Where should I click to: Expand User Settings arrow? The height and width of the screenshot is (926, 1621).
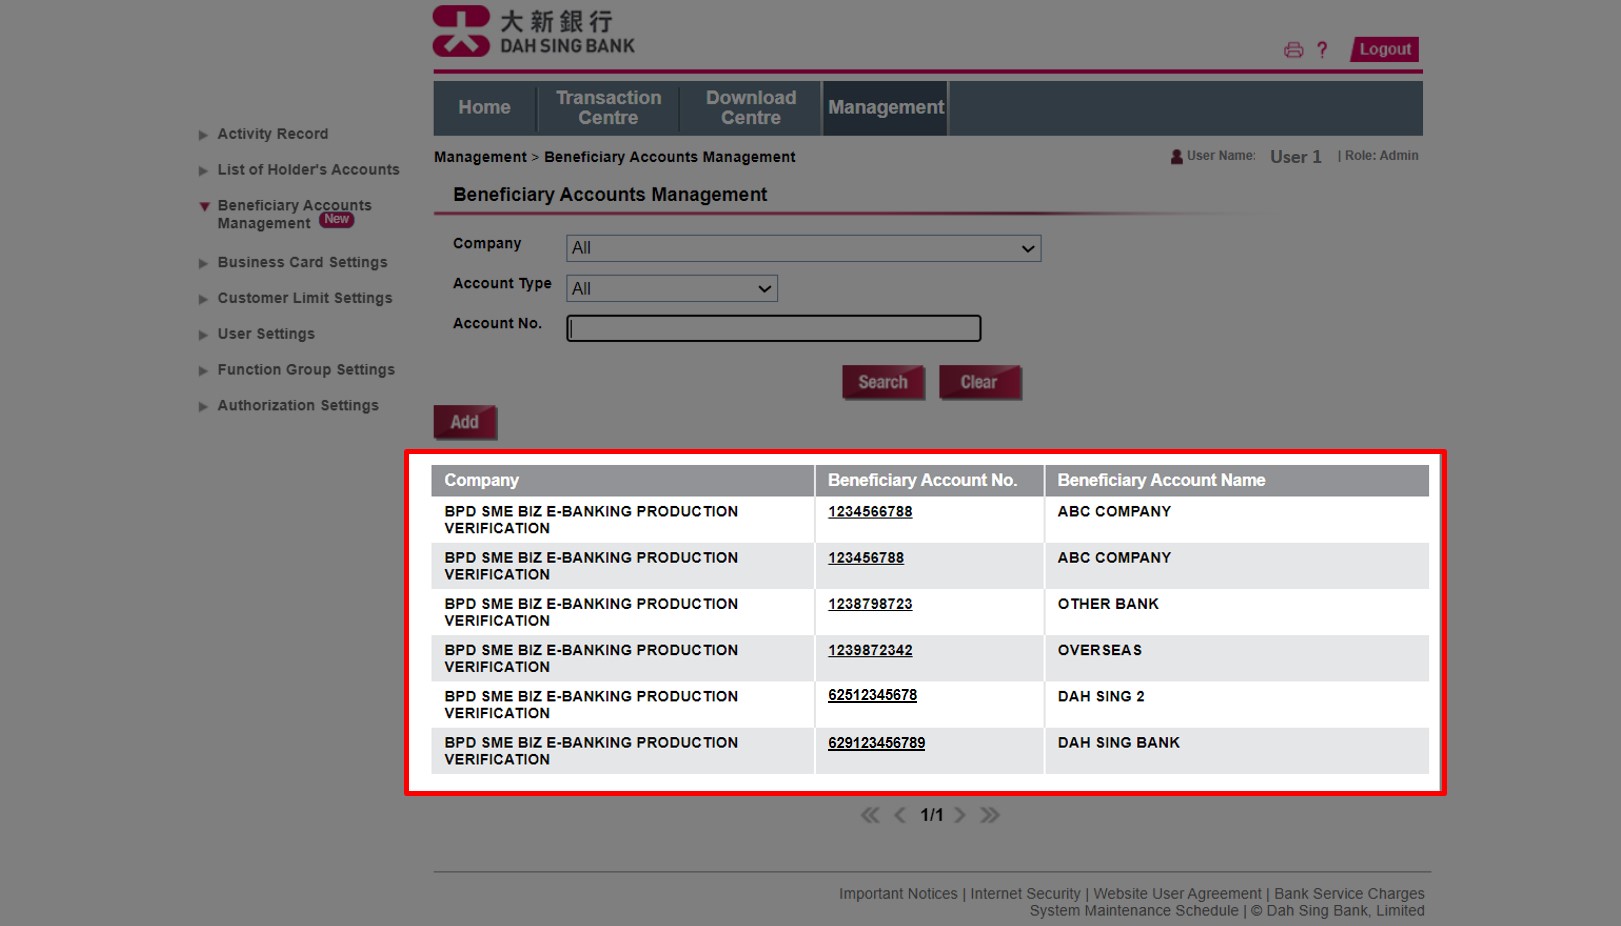click(203, 335)
